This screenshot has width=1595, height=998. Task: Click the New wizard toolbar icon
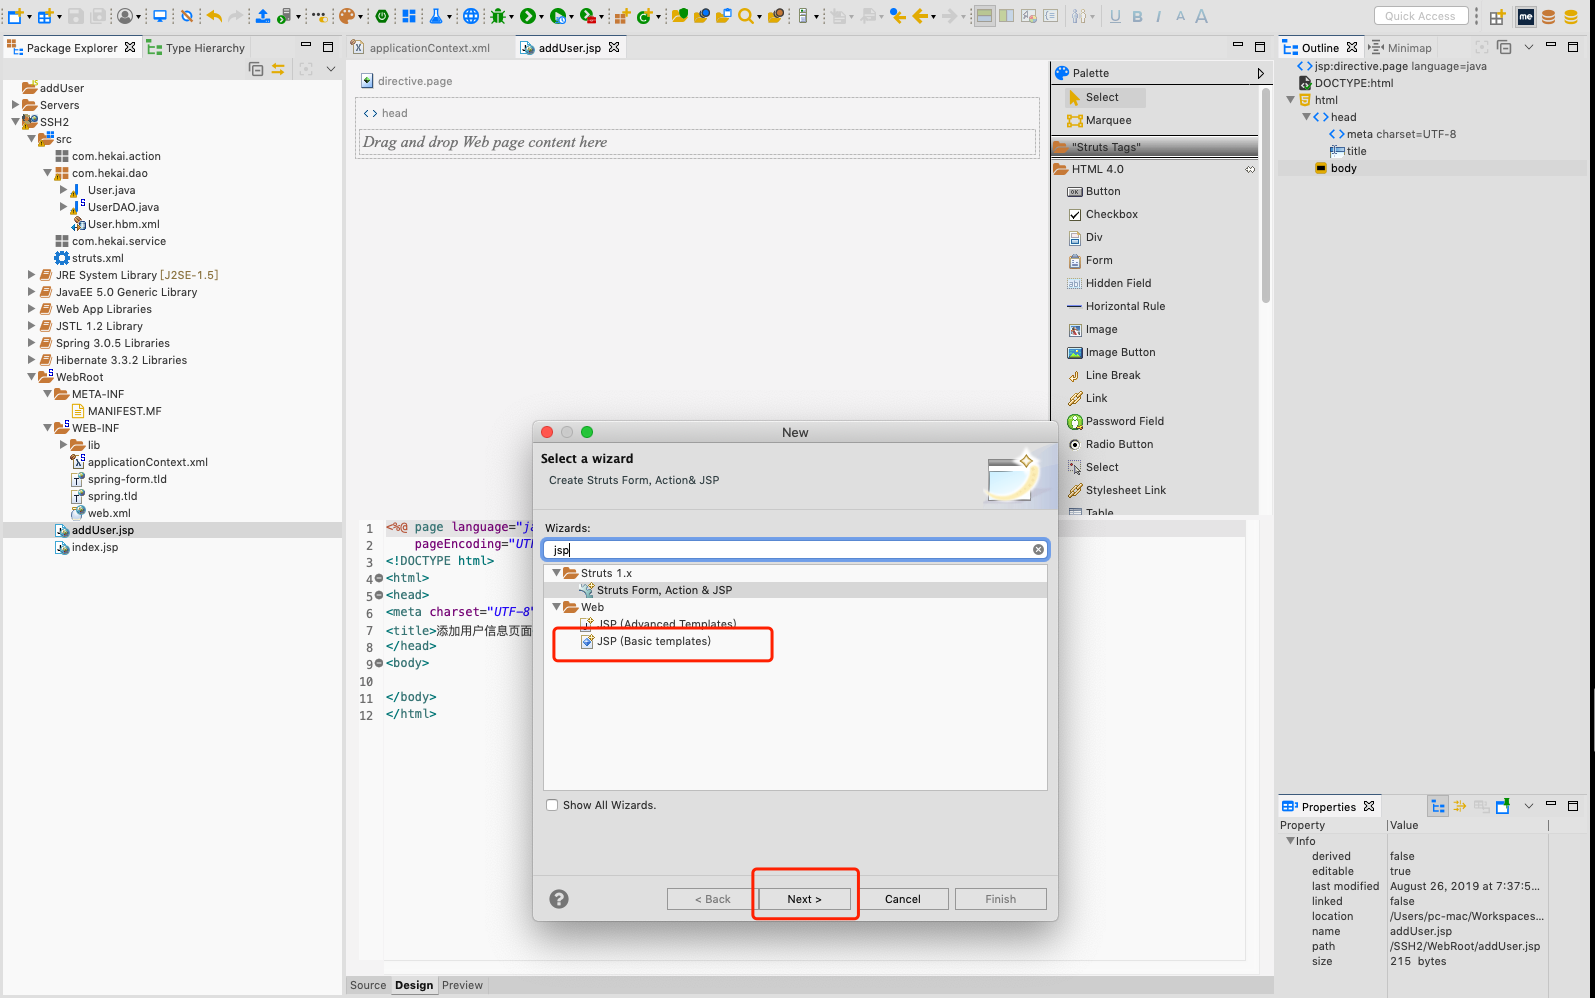point(14,16)
